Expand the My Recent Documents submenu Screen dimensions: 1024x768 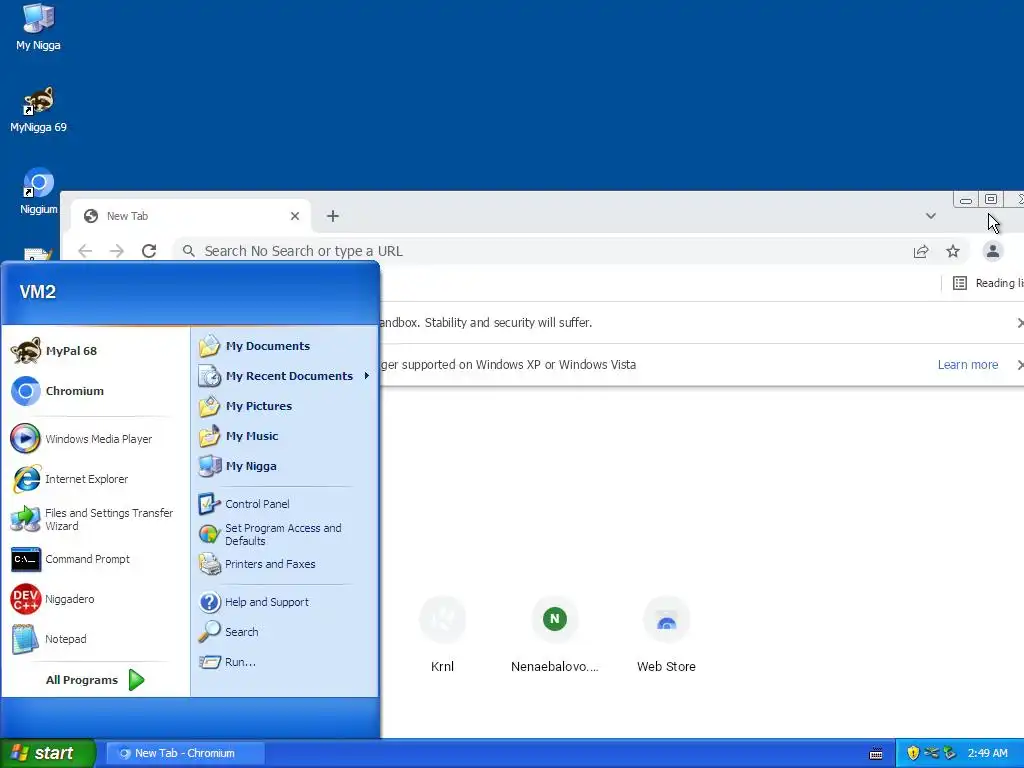[x=285, y=376]
